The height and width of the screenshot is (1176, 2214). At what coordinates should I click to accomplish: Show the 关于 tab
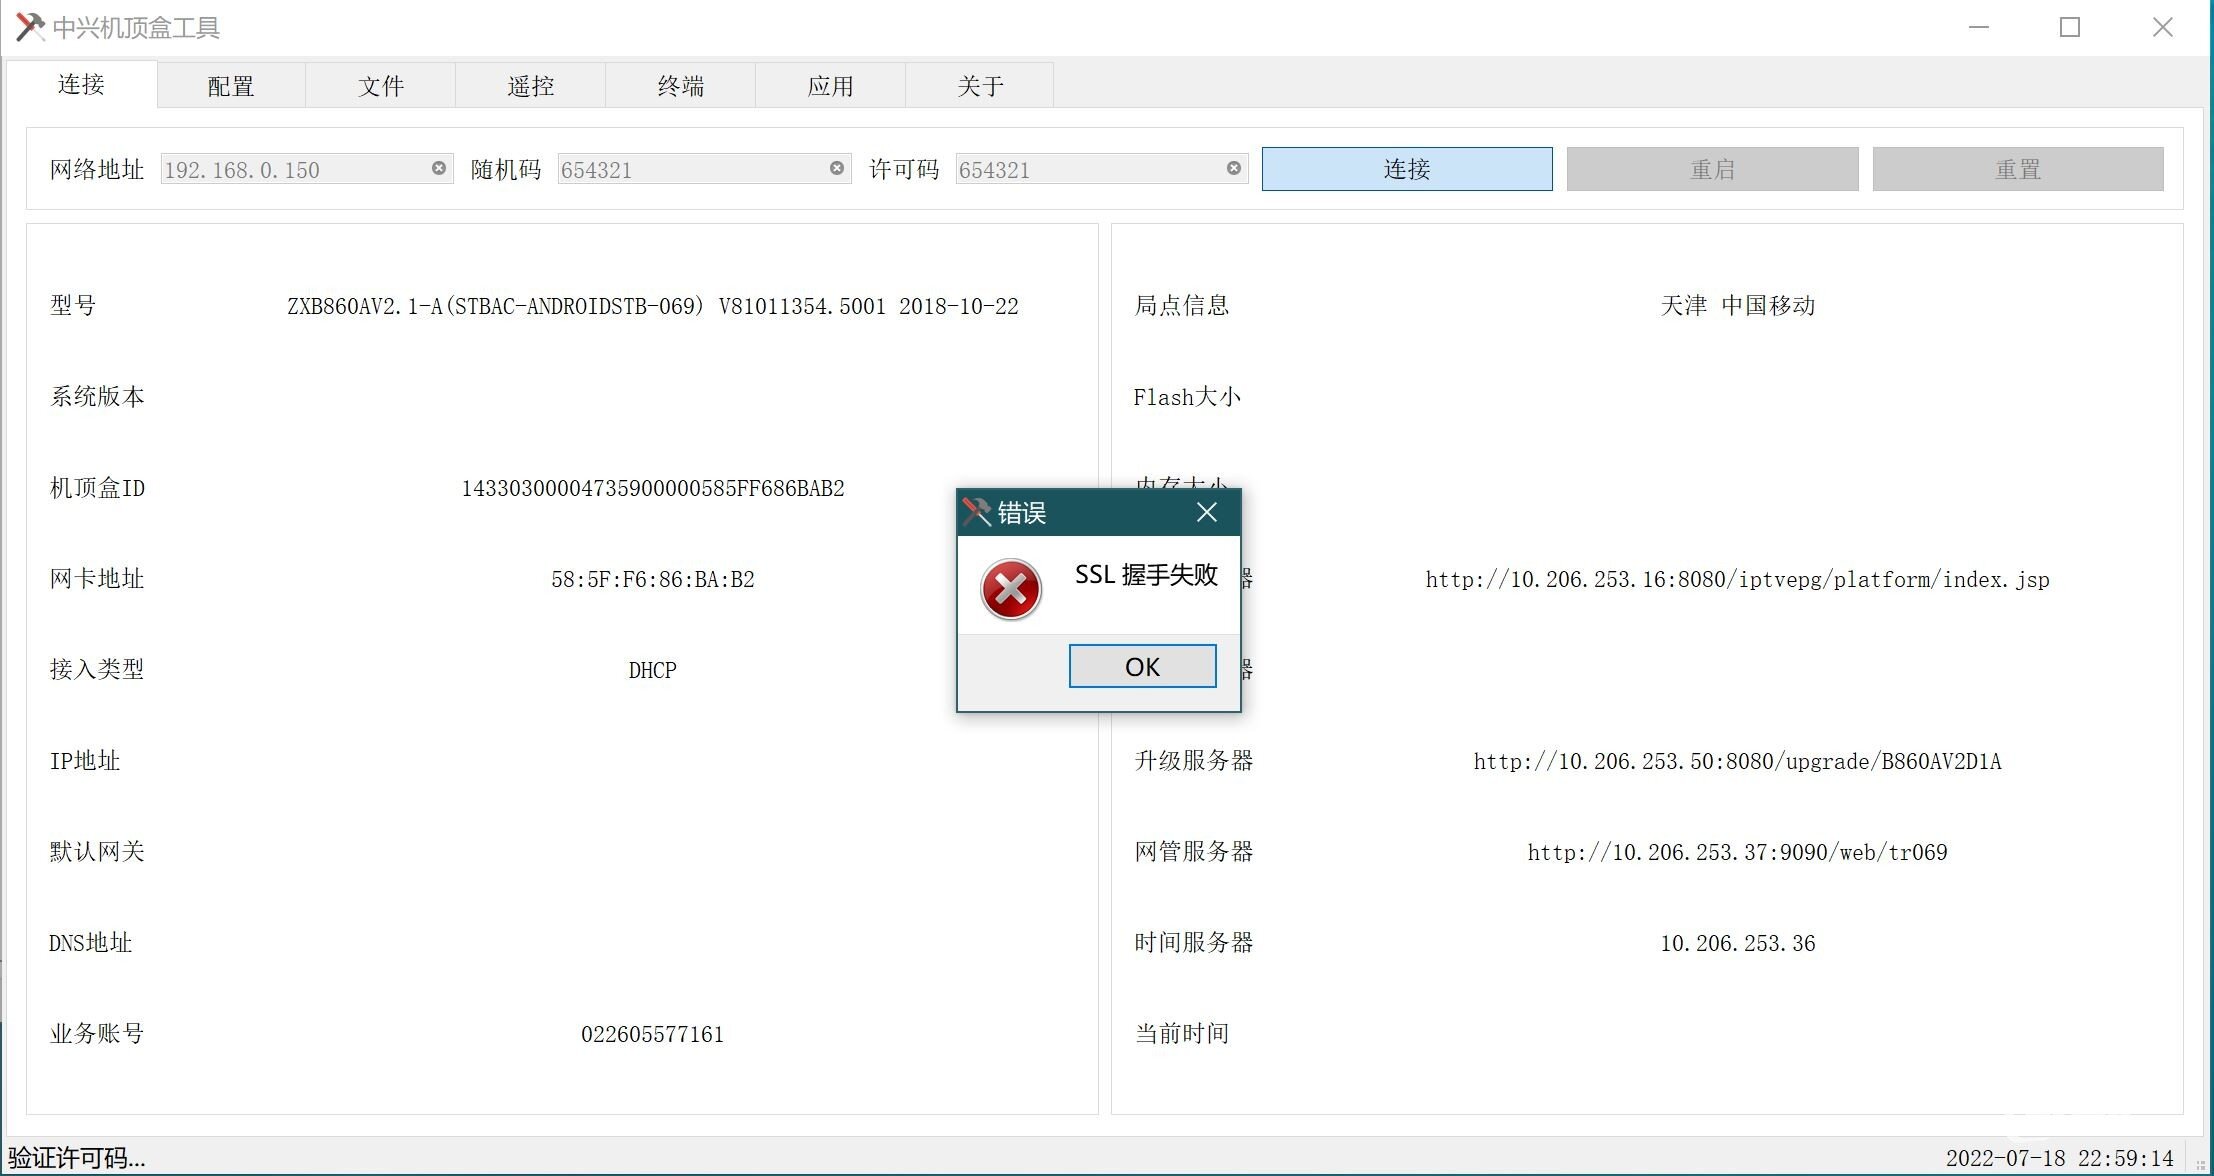coord(980,86)
